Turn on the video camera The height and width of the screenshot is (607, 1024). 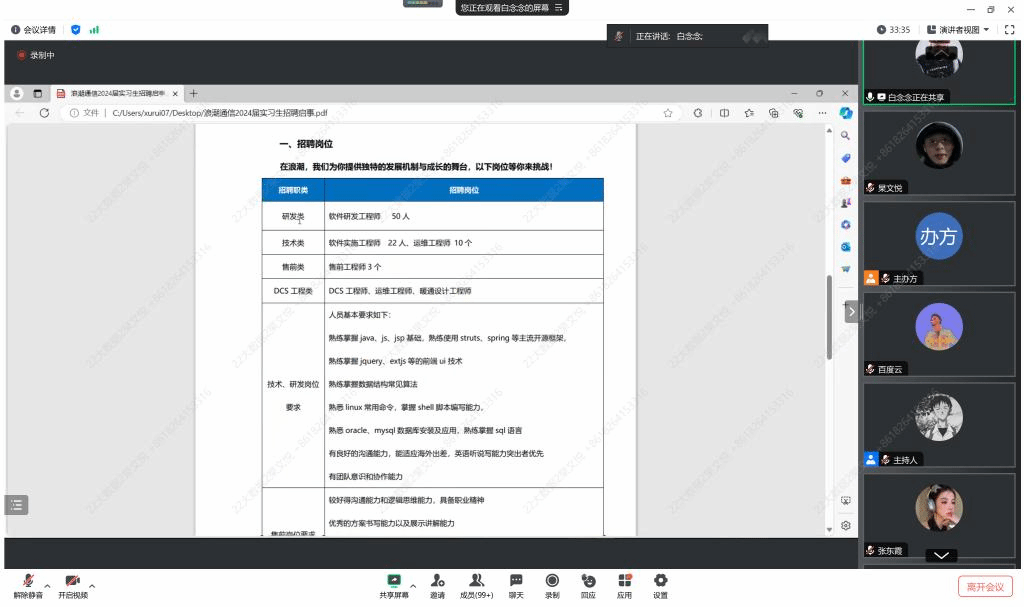(72, 586)
